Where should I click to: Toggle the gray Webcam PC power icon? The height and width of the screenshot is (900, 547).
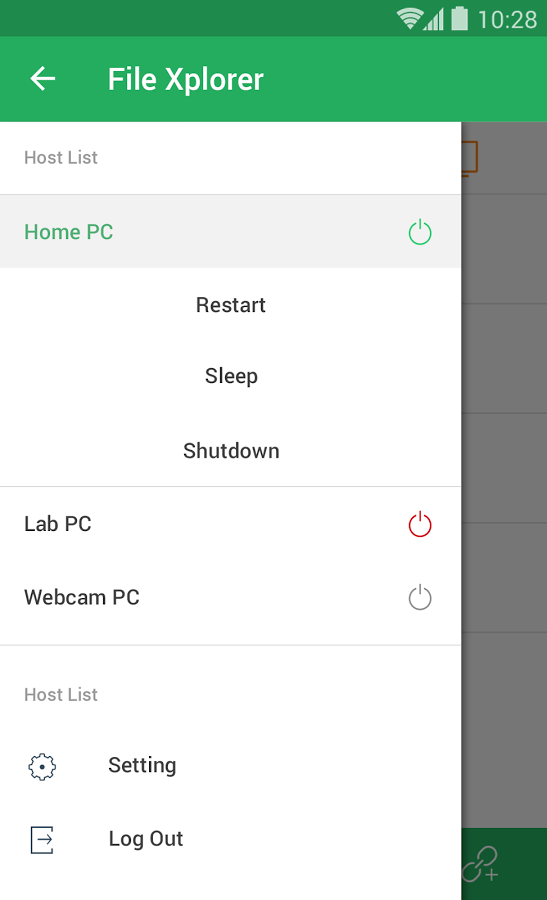click(420, 597)
